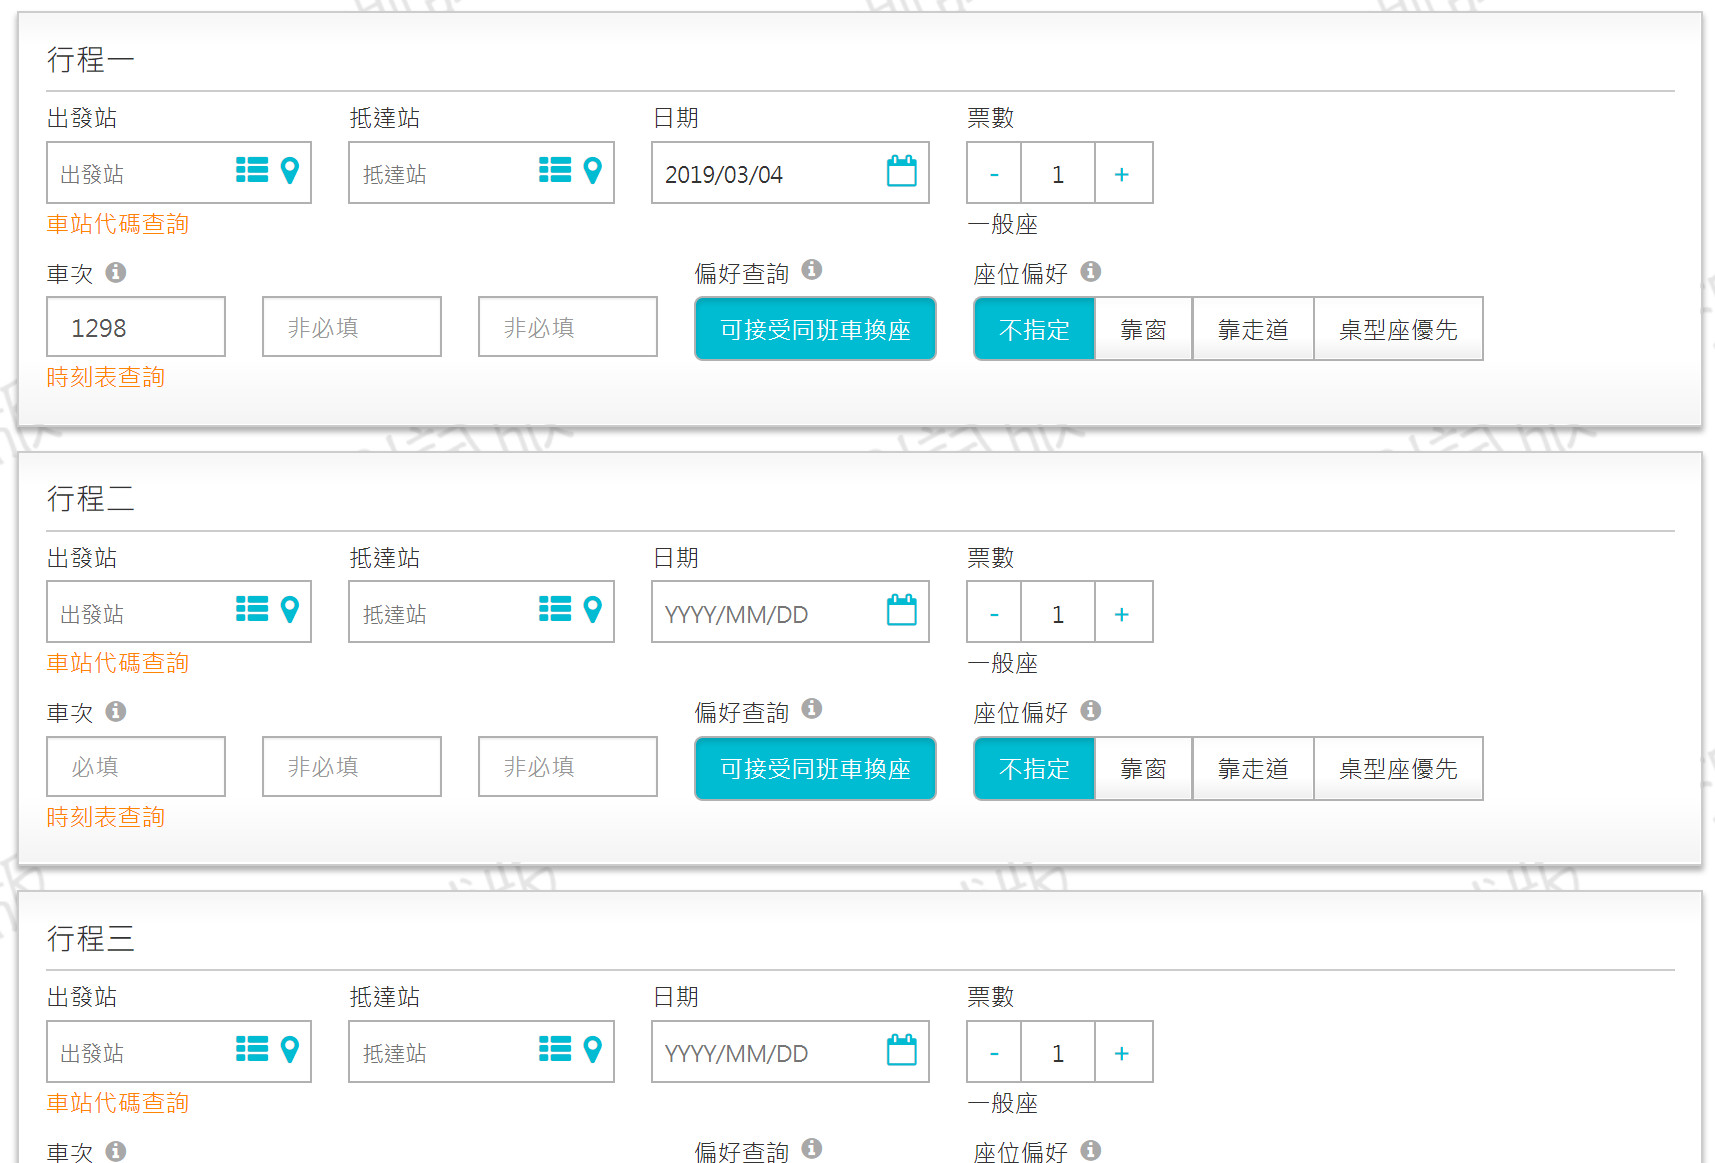
Task: Open 時刻表查詢 link in 行程二
Action: pos(106,817)
